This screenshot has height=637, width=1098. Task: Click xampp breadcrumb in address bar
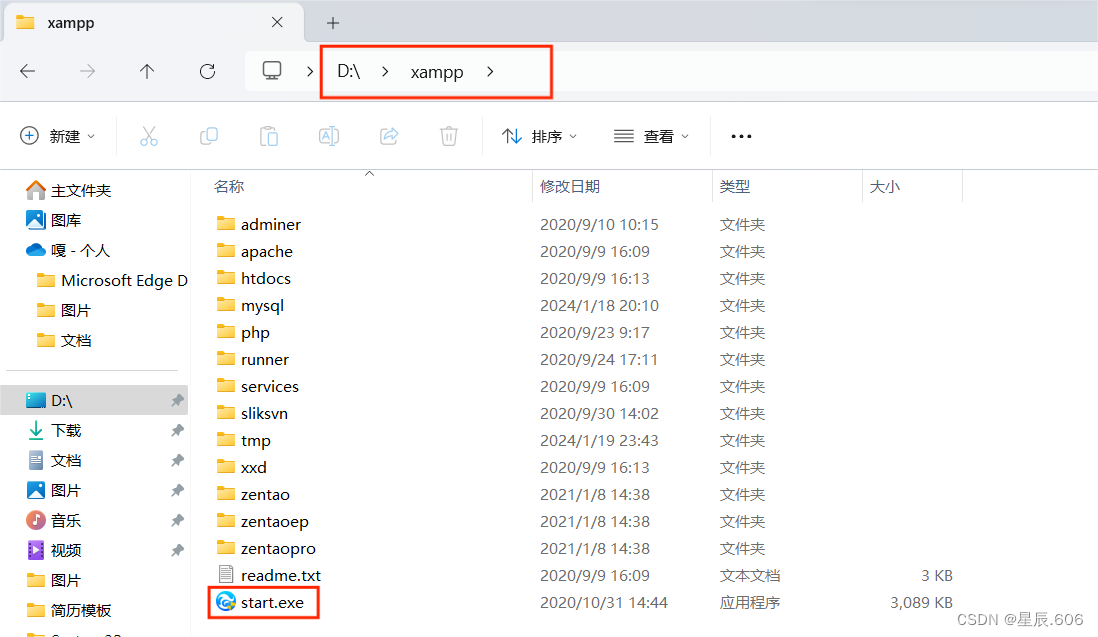[437, 72]
